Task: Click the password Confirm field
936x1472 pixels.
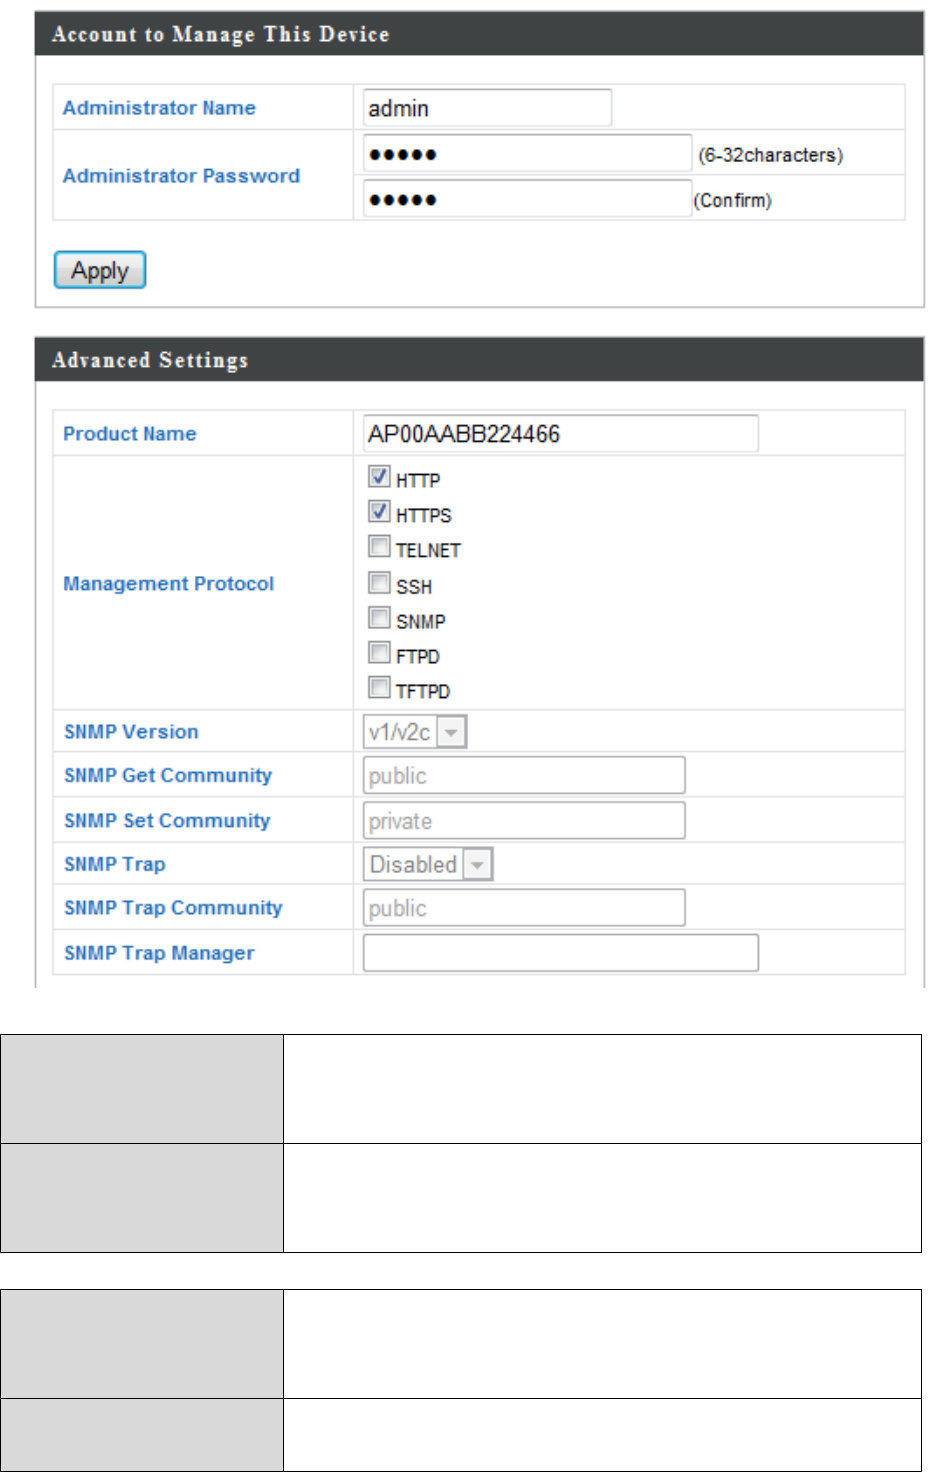Action: coord(527,199)
